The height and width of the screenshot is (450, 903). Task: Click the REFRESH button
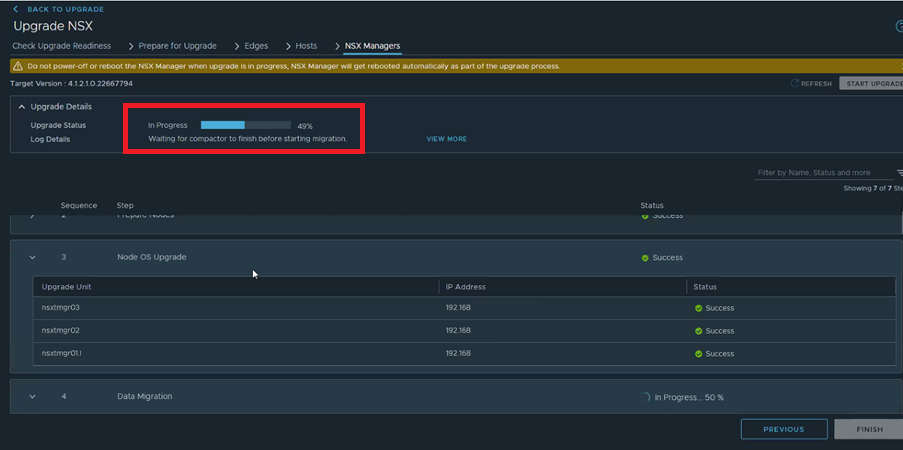coord(811,84)
